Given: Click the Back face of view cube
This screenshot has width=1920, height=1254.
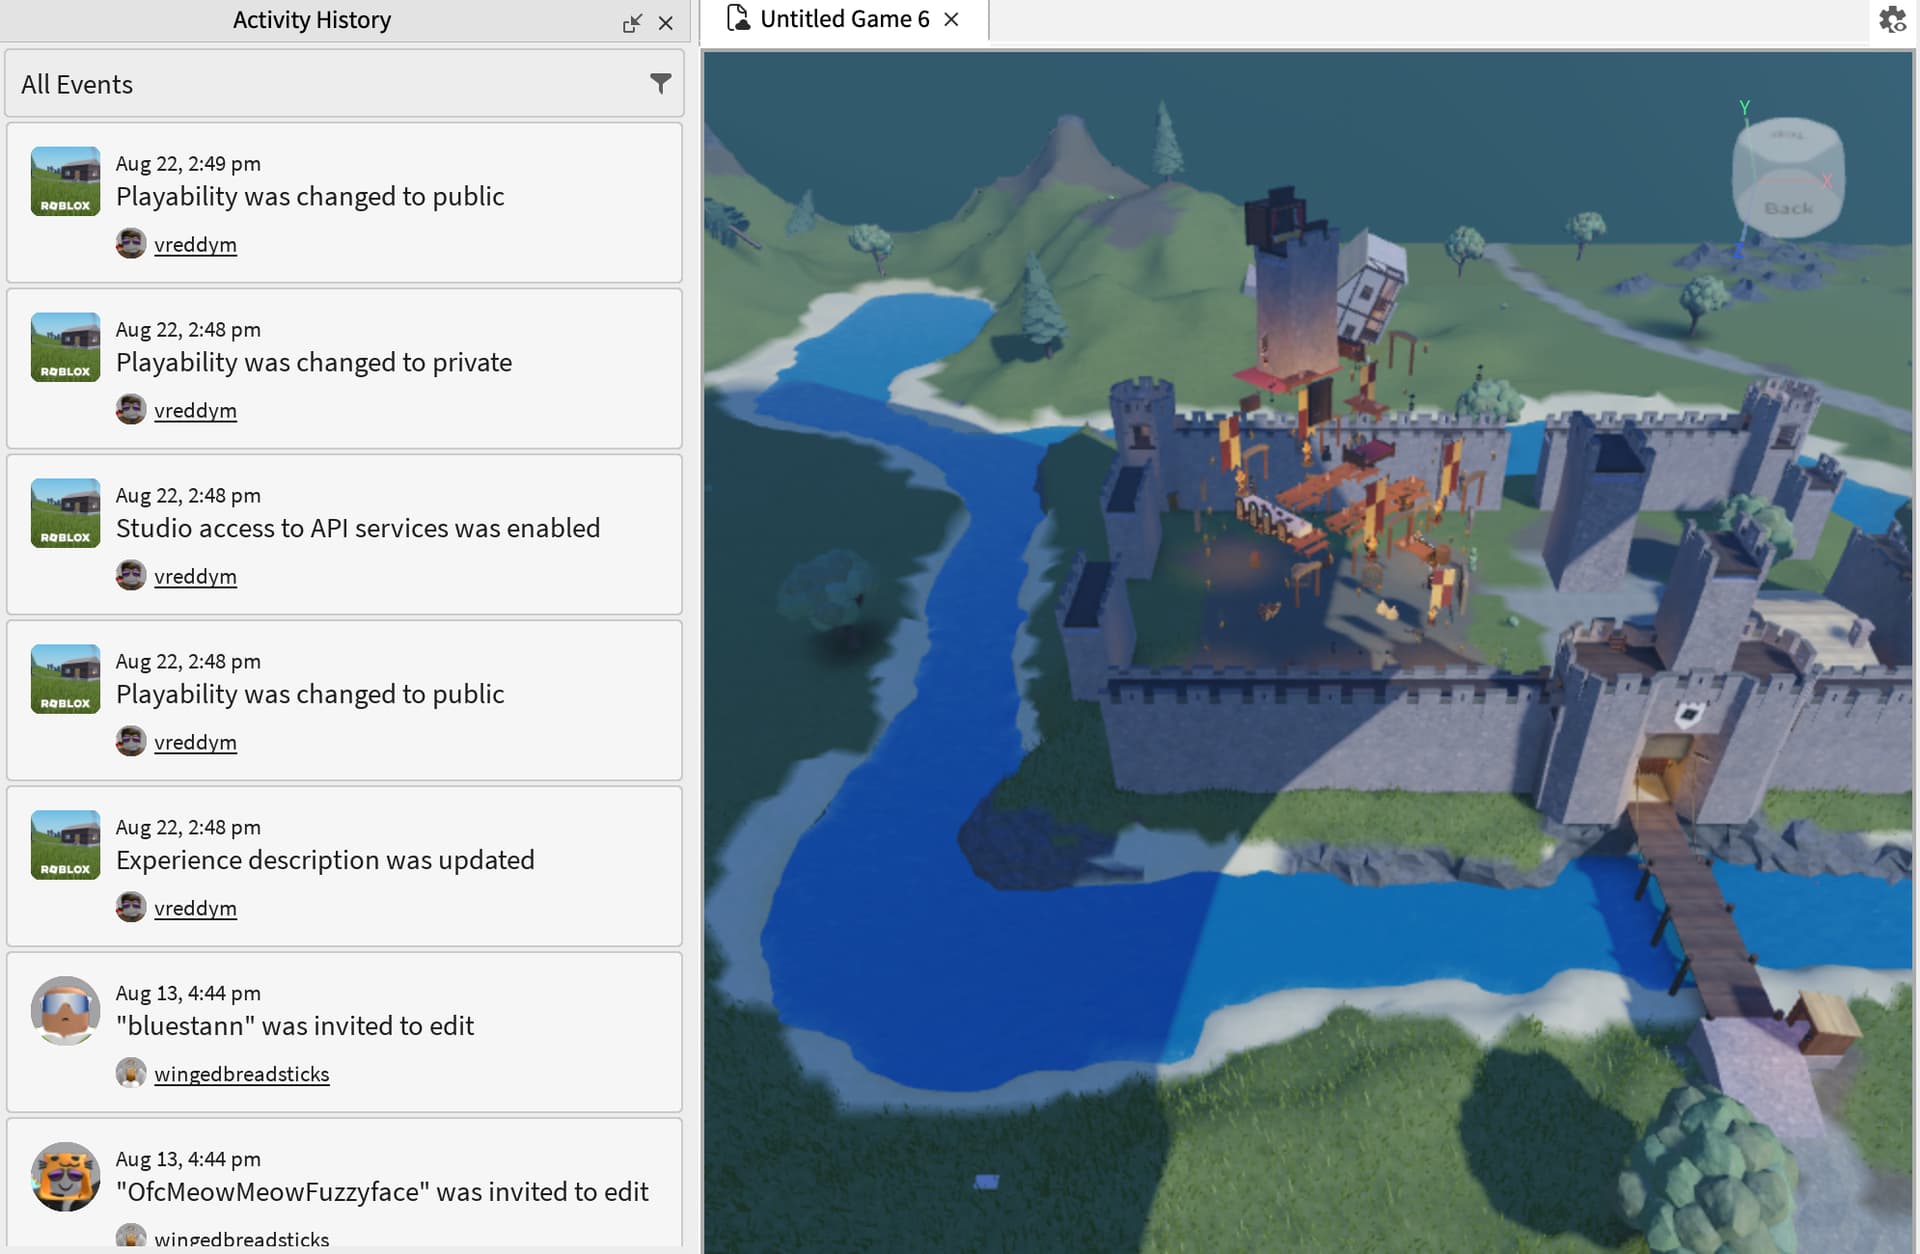Looking at the screenshot, I should pyautogui.click(x=1788, y=208).
